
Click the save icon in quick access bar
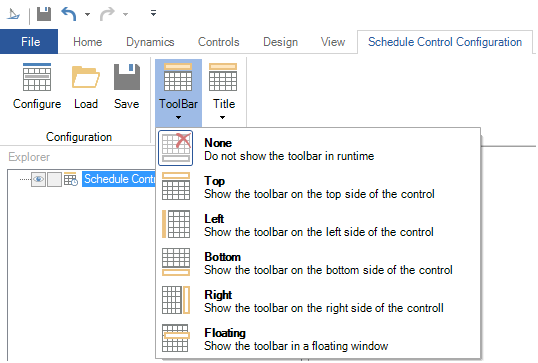(44, 14)
